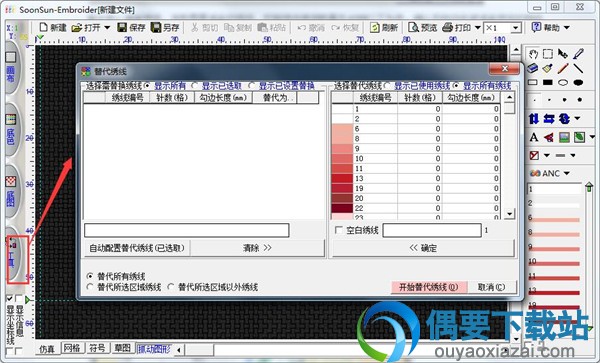Click the green leaf pattern icon
The width and height of the screenshot is (600, 363).
tap(579, 137)
